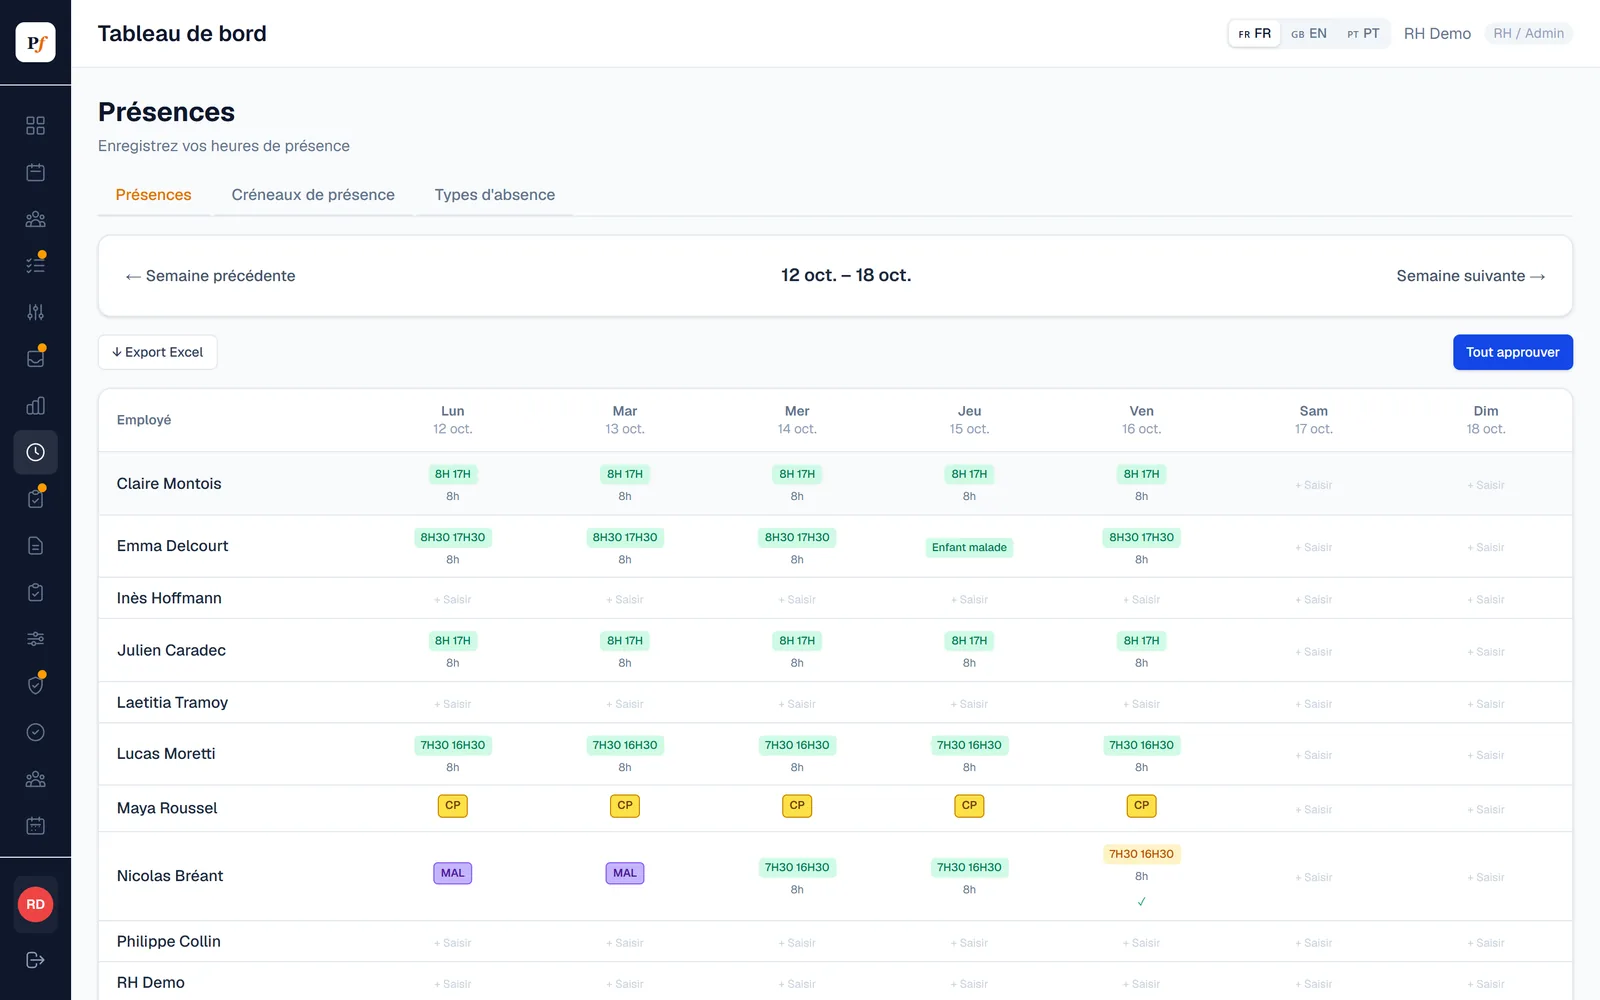Click the green checkmark under Nicolas Bréant Friday
This screenshot has height=1000, width=1600.
[1141, 901]
